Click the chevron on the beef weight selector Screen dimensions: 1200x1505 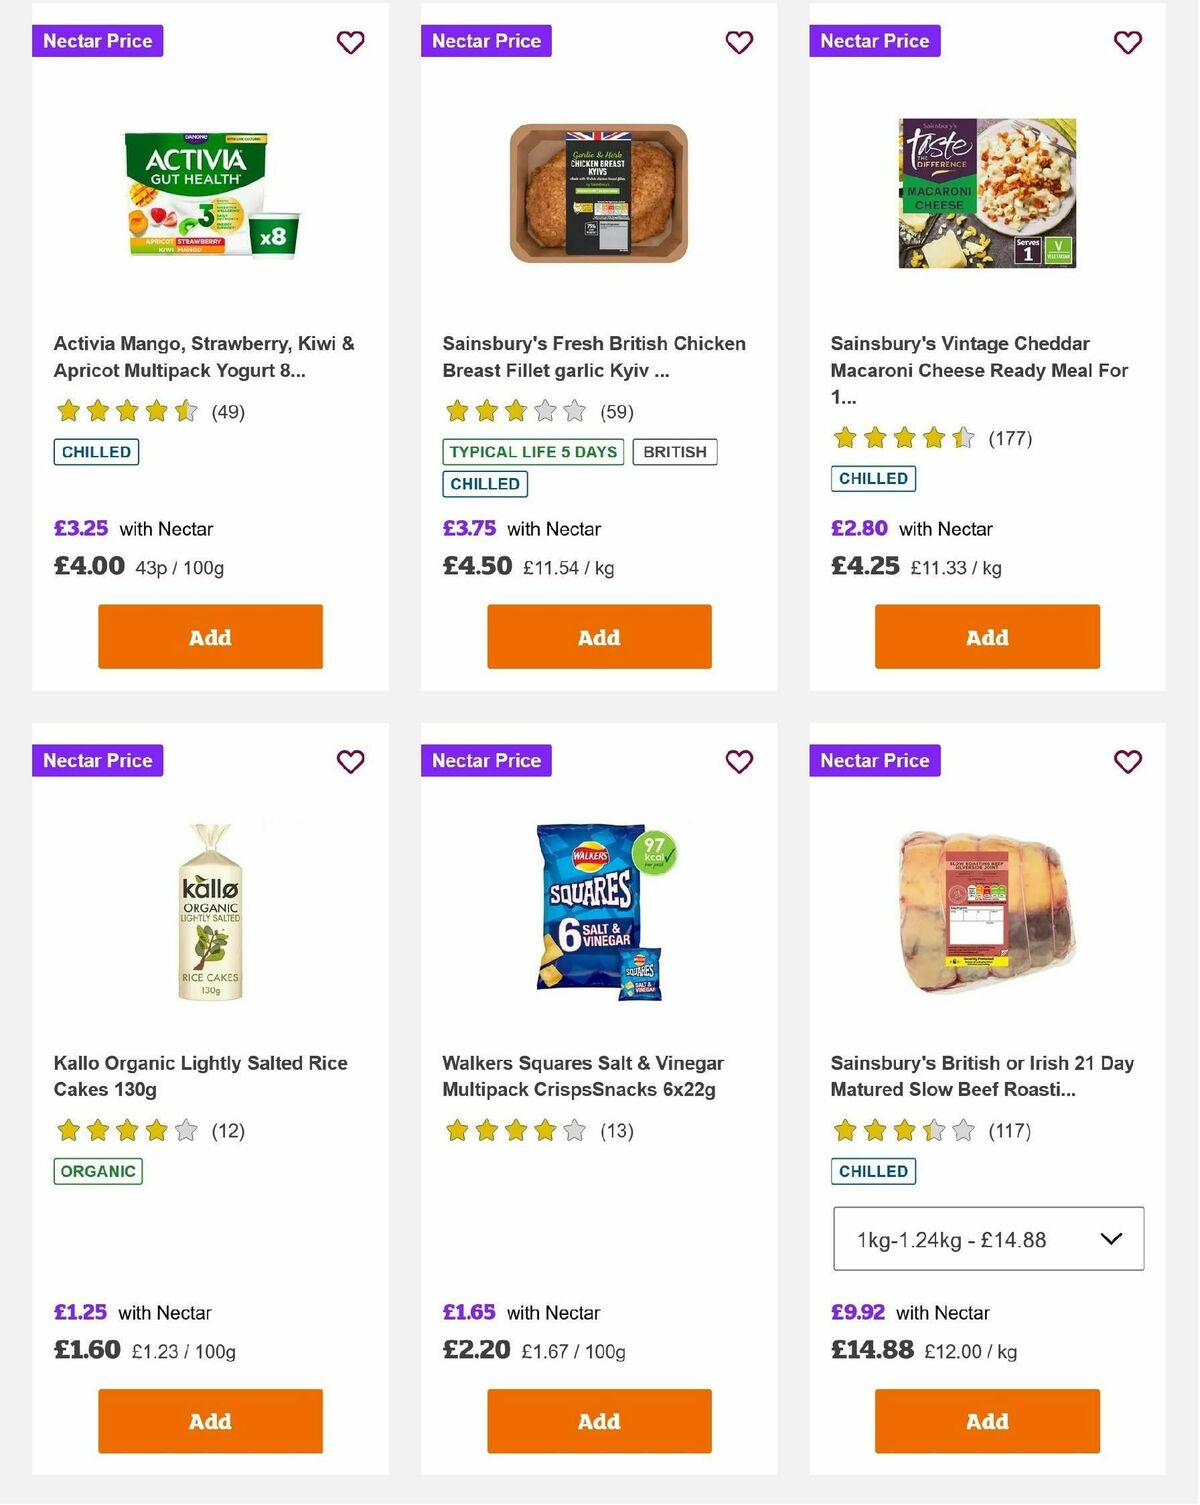[x=1110, y=1239]
